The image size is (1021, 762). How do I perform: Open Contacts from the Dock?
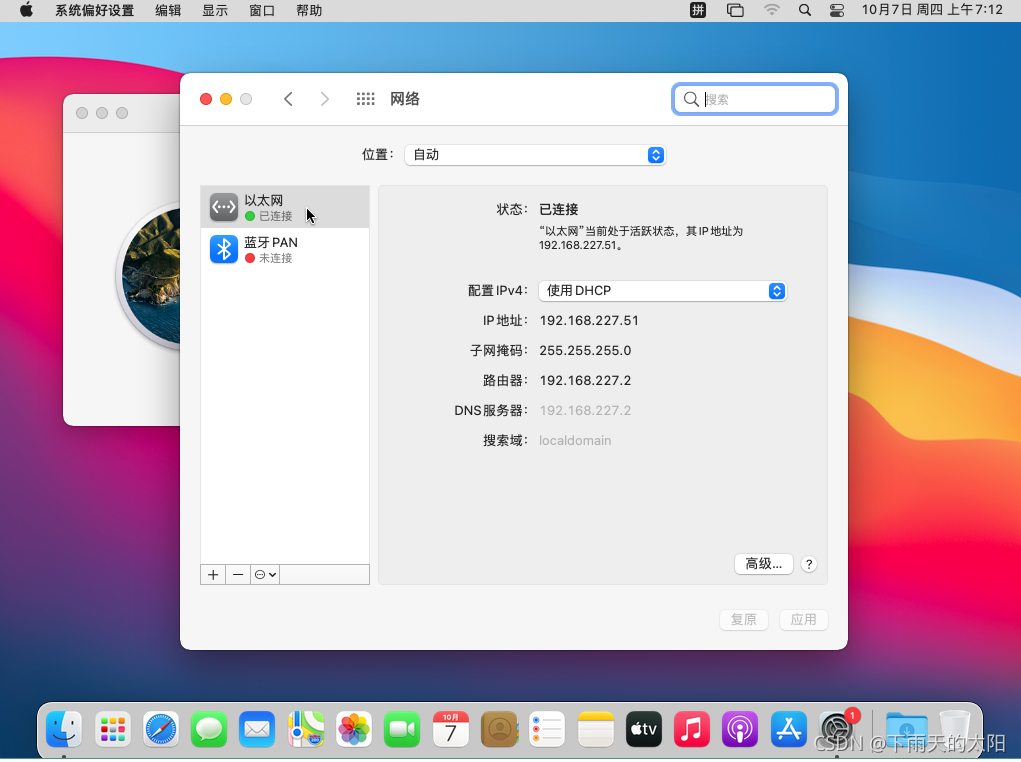(x=499, y=729)
